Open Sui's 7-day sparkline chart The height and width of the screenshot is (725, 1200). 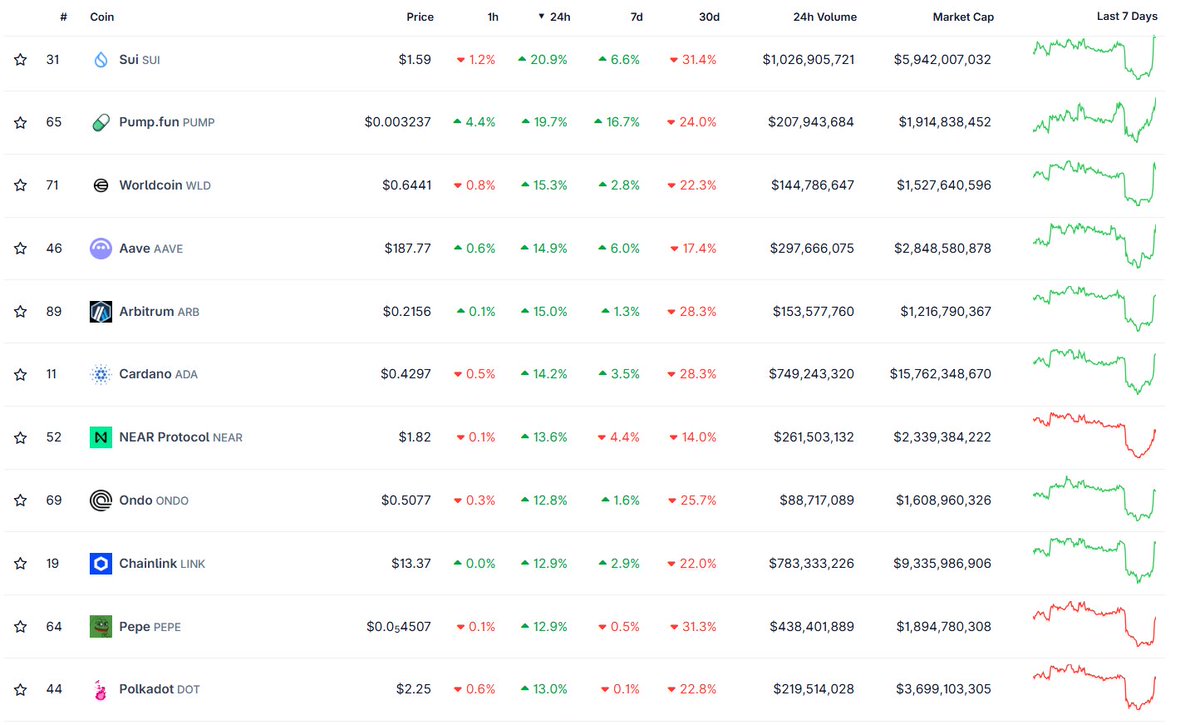(x=1095, y=57)
